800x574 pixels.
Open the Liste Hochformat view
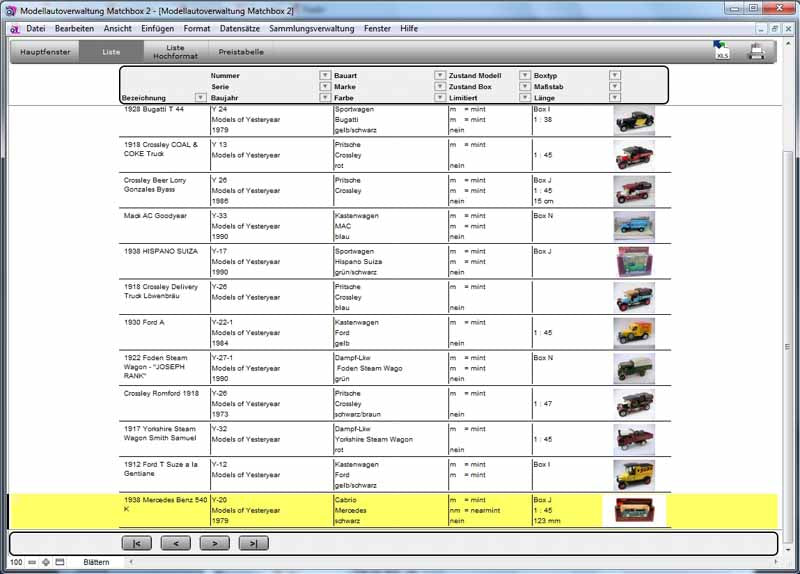click(x=175, y=51)
